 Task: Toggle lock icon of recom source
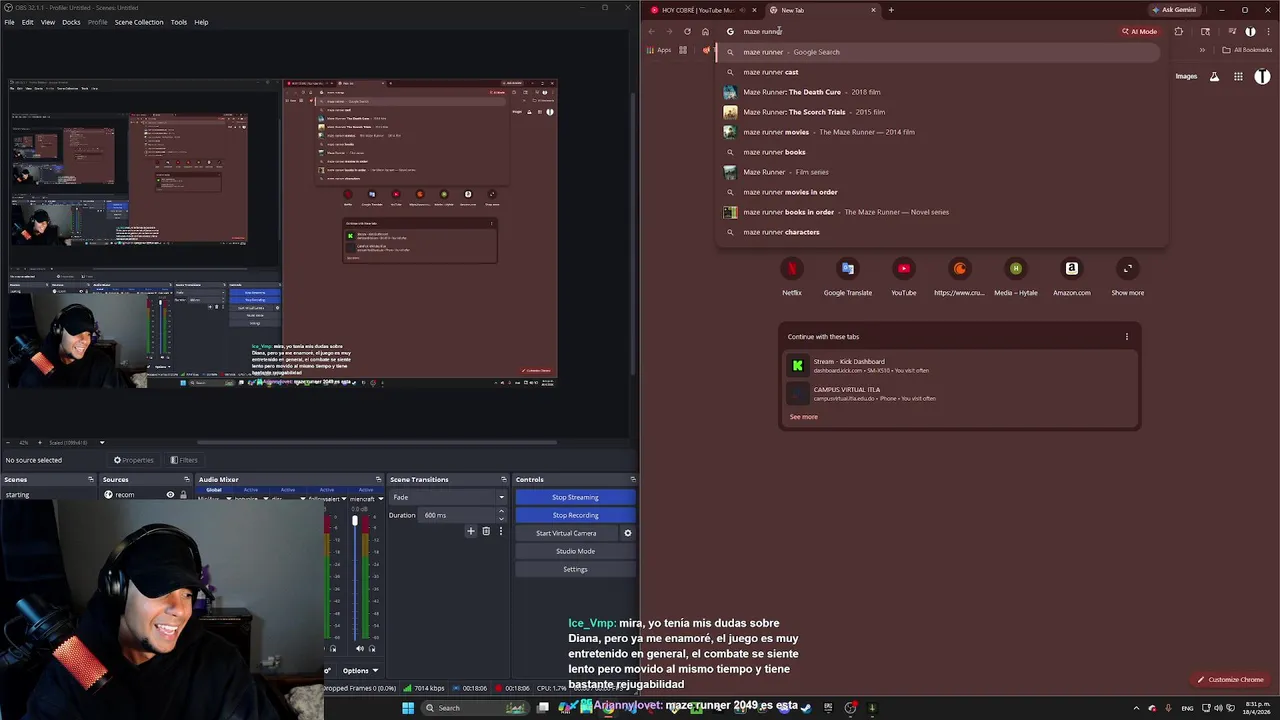(x=183, y=495)
